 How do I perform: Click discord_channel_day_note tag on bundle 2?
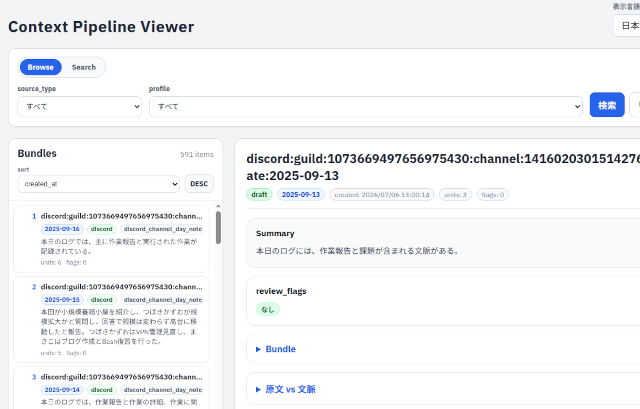[163, 300]
